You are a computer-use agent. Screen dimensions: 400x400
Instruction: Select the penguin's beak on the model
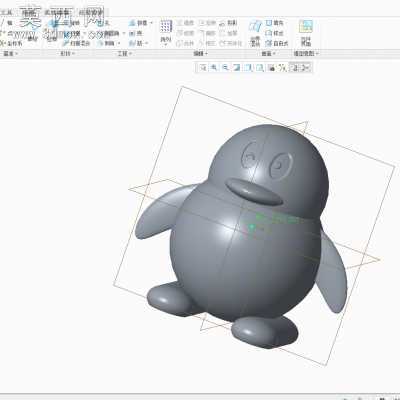click(254, 192)
